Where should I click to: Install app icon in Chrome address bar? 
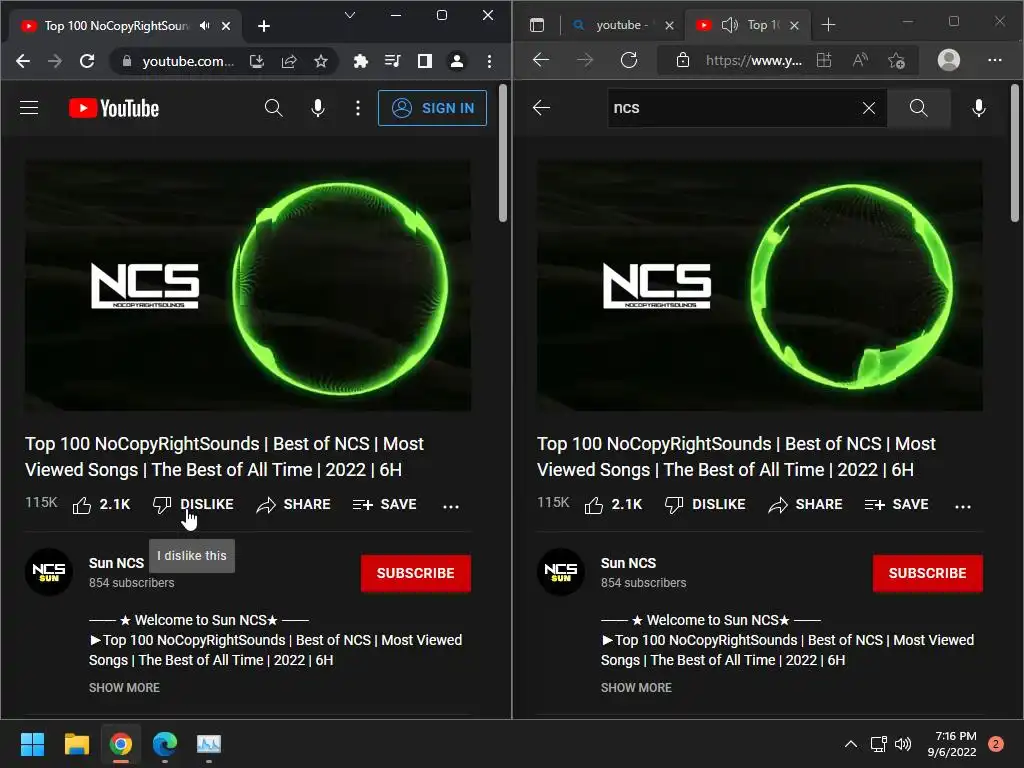click(257, 61)
